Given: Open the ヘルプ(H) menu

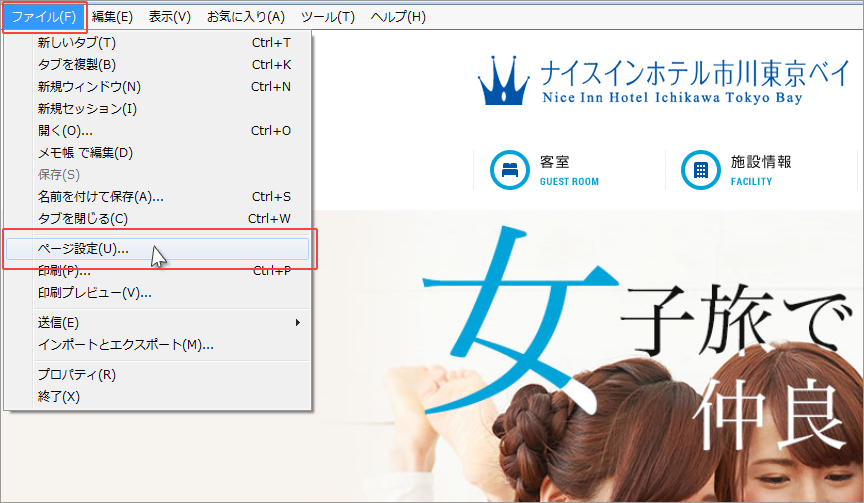Looking at the screenshot, I should (398, 17).
